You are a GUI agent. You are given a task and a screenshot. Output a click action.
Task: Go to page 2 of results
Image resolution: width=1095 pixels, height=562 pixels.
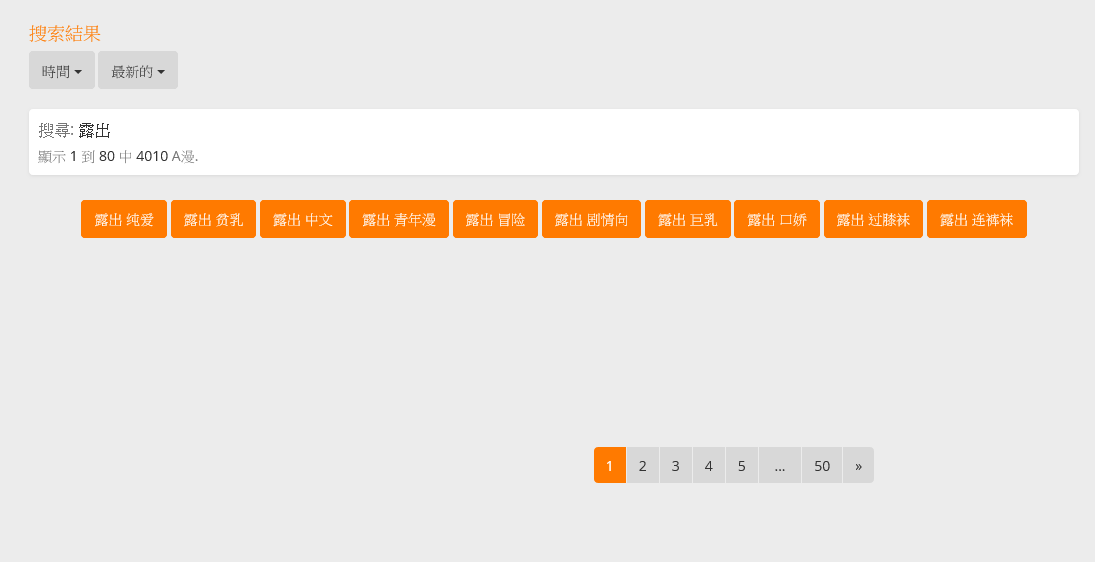(642, 466)
